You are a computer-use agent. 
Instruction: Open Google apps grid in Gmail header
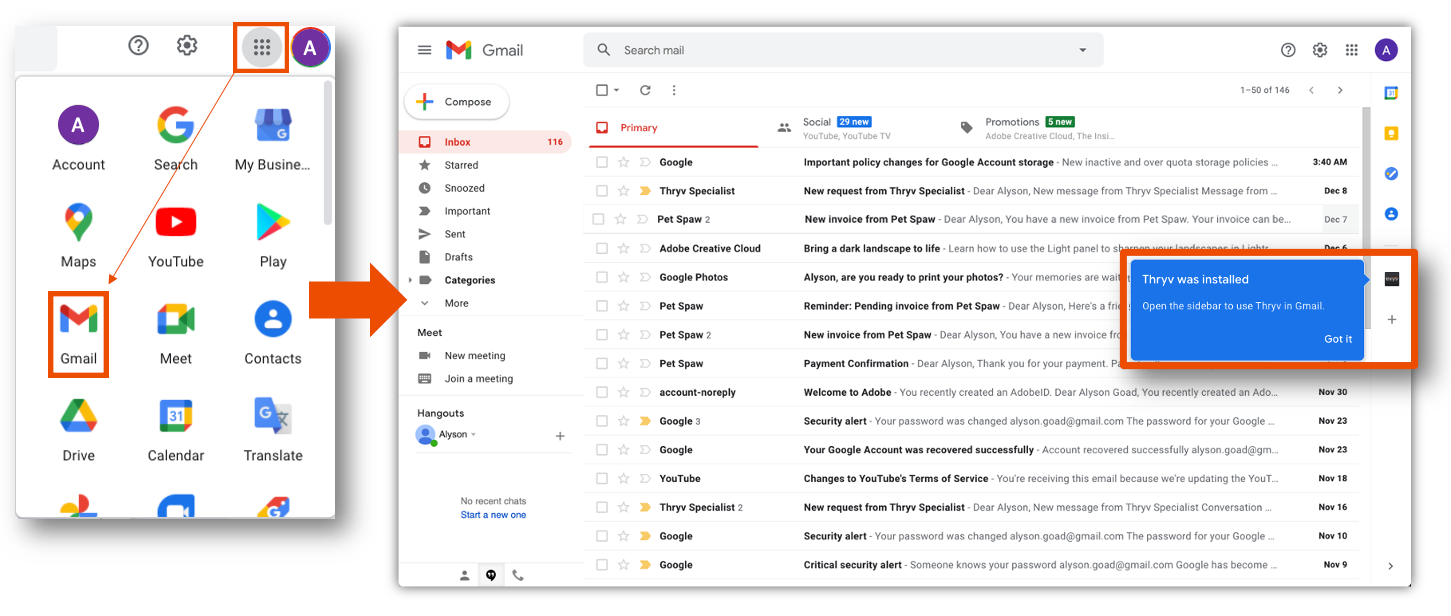tap(1352, 50)
